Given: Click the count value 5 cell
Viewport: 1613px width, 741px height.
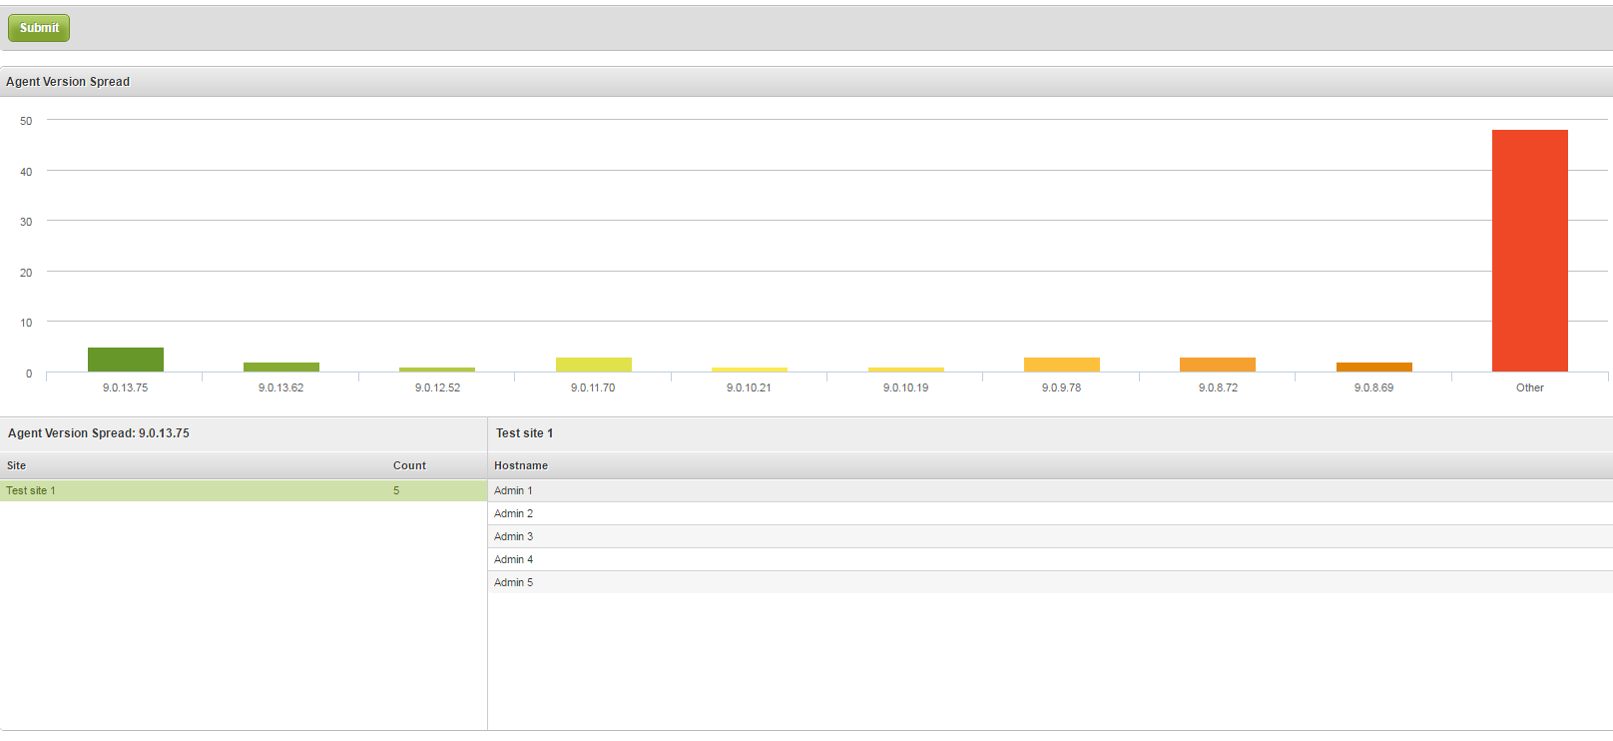Looking at the screenshot, I should (x=396, y=491).
